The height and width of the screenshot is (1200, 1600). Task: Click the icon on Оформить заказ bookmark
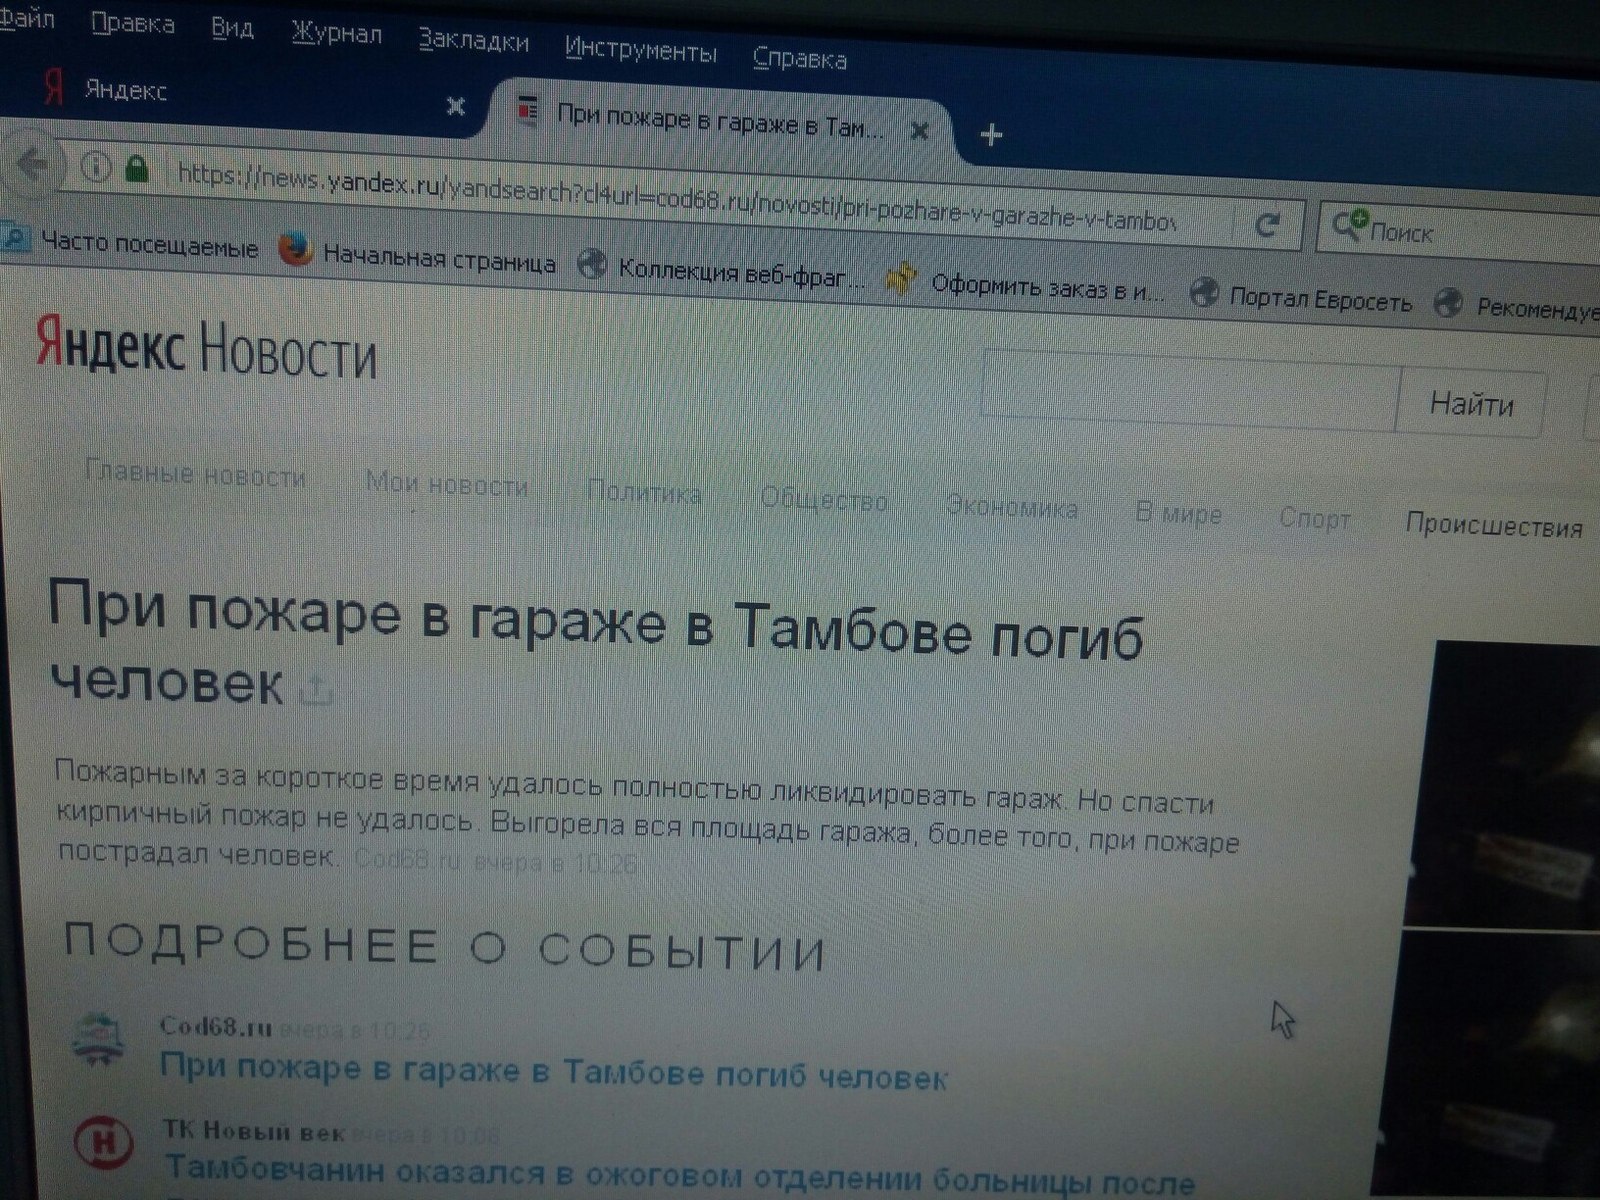(902, 278)
